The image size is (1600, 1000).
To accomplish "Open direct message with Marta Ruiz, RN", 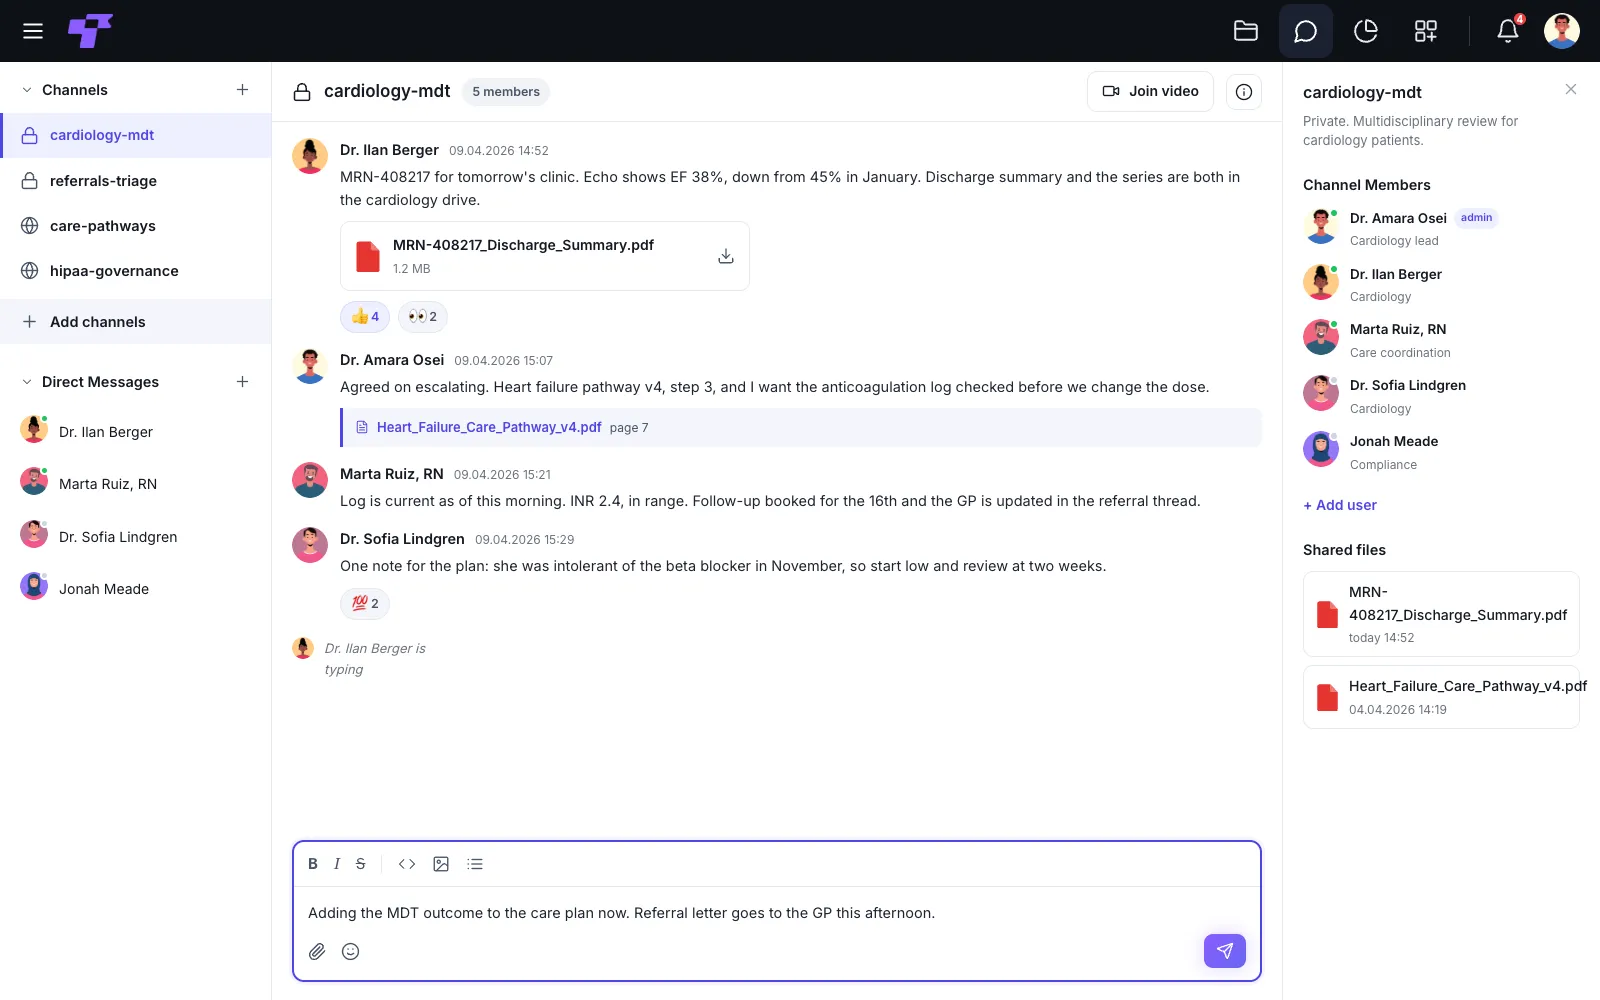I will [x=136, y=484].
